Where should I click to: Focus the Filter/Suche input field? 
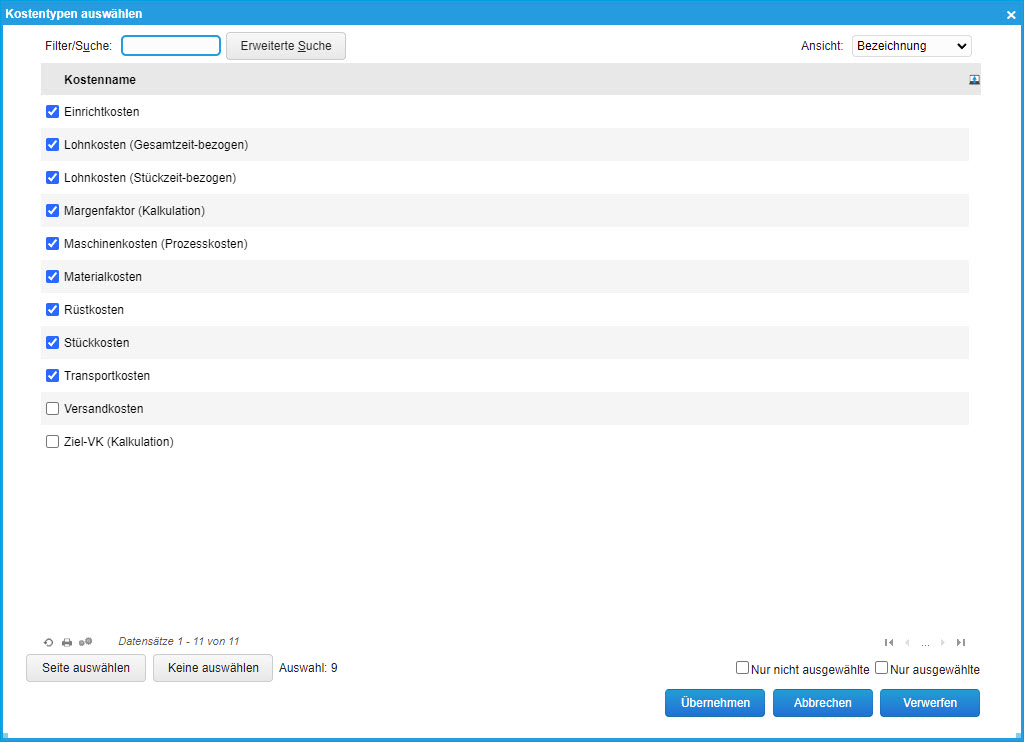[171, 46]
